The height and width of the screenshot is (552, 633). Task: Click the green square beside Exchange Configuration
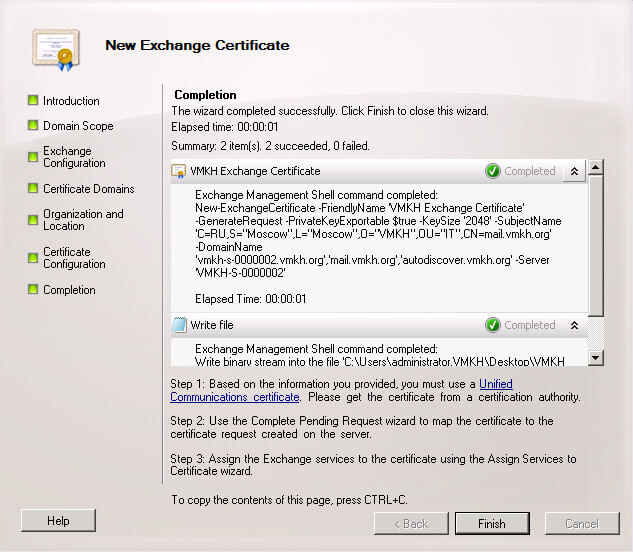pyautogui.click(x=33, y=157)
